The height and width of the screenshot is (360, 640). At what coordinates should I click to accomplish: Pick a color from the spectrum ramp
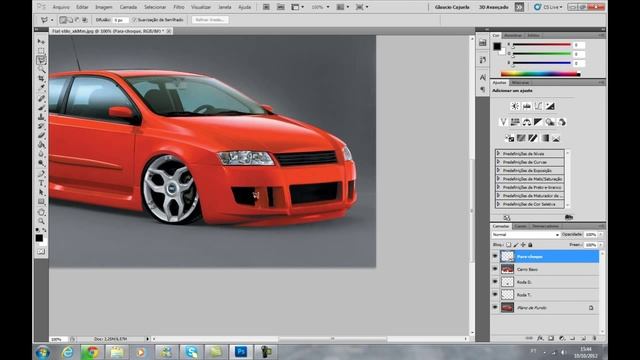540,74
